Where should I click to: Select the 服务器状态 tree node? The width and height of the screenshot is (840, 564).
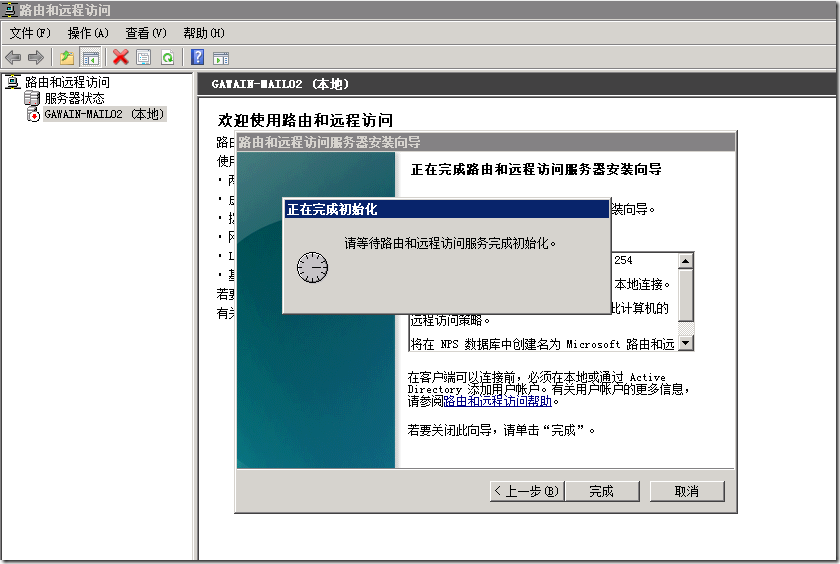(74, 98)
